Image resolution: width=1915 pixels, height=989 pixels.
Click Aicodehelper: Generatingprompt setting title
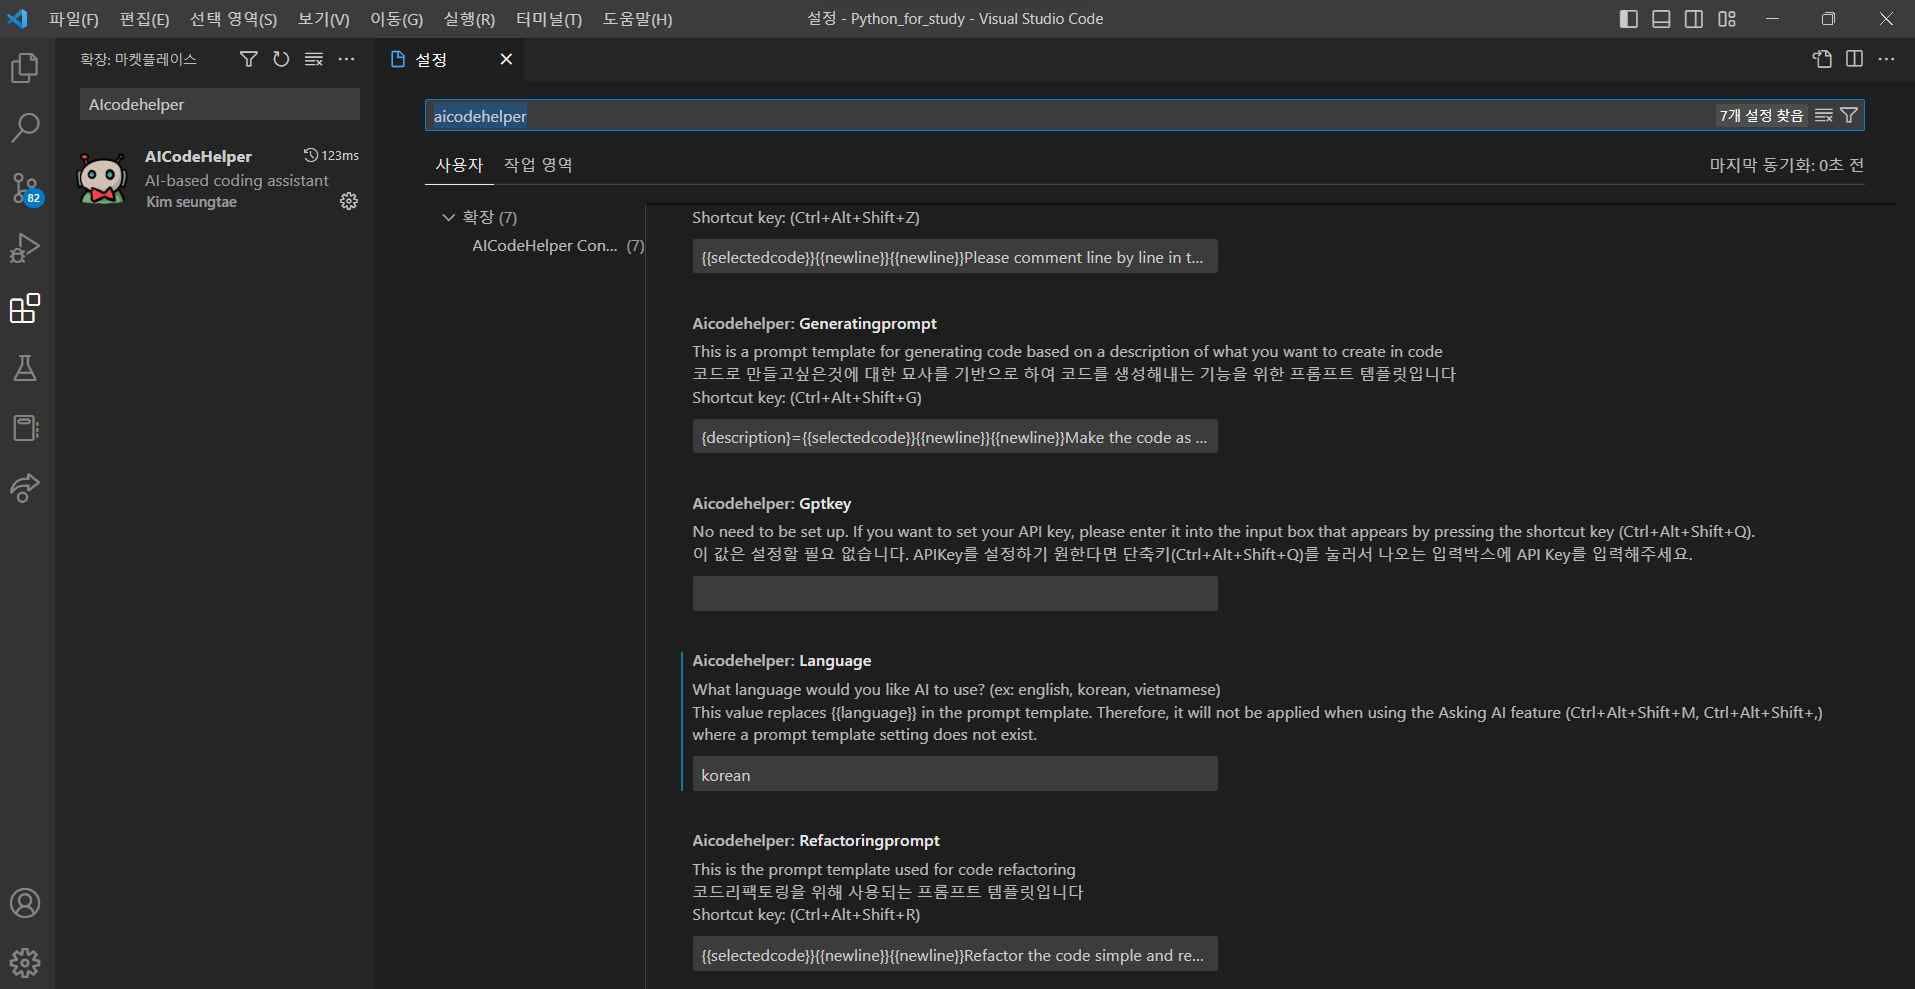click(x=814, y=324)
